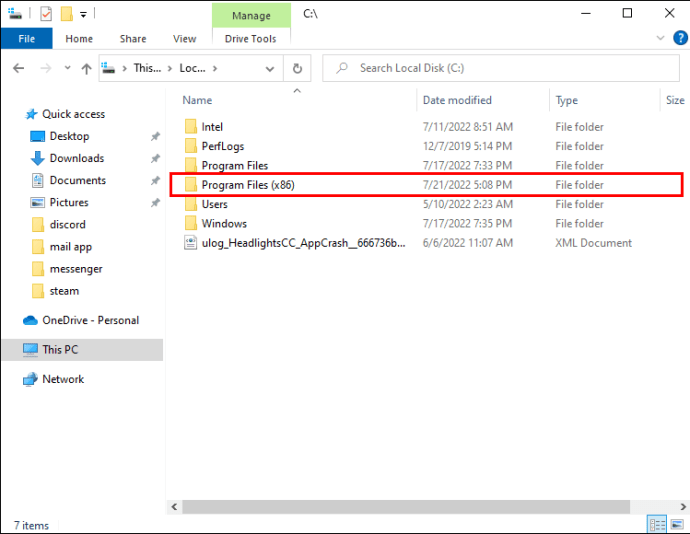Click the search magnifier icon
690x534 pixels.
pos(342,68)
